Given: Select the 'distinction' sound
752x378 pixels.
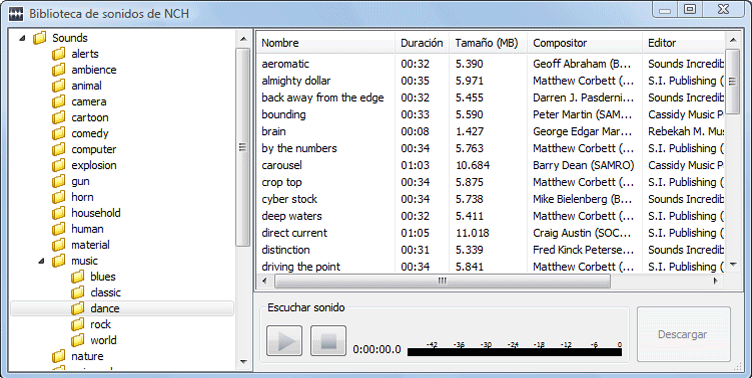Looking at the screenshot, I should 491,250.
